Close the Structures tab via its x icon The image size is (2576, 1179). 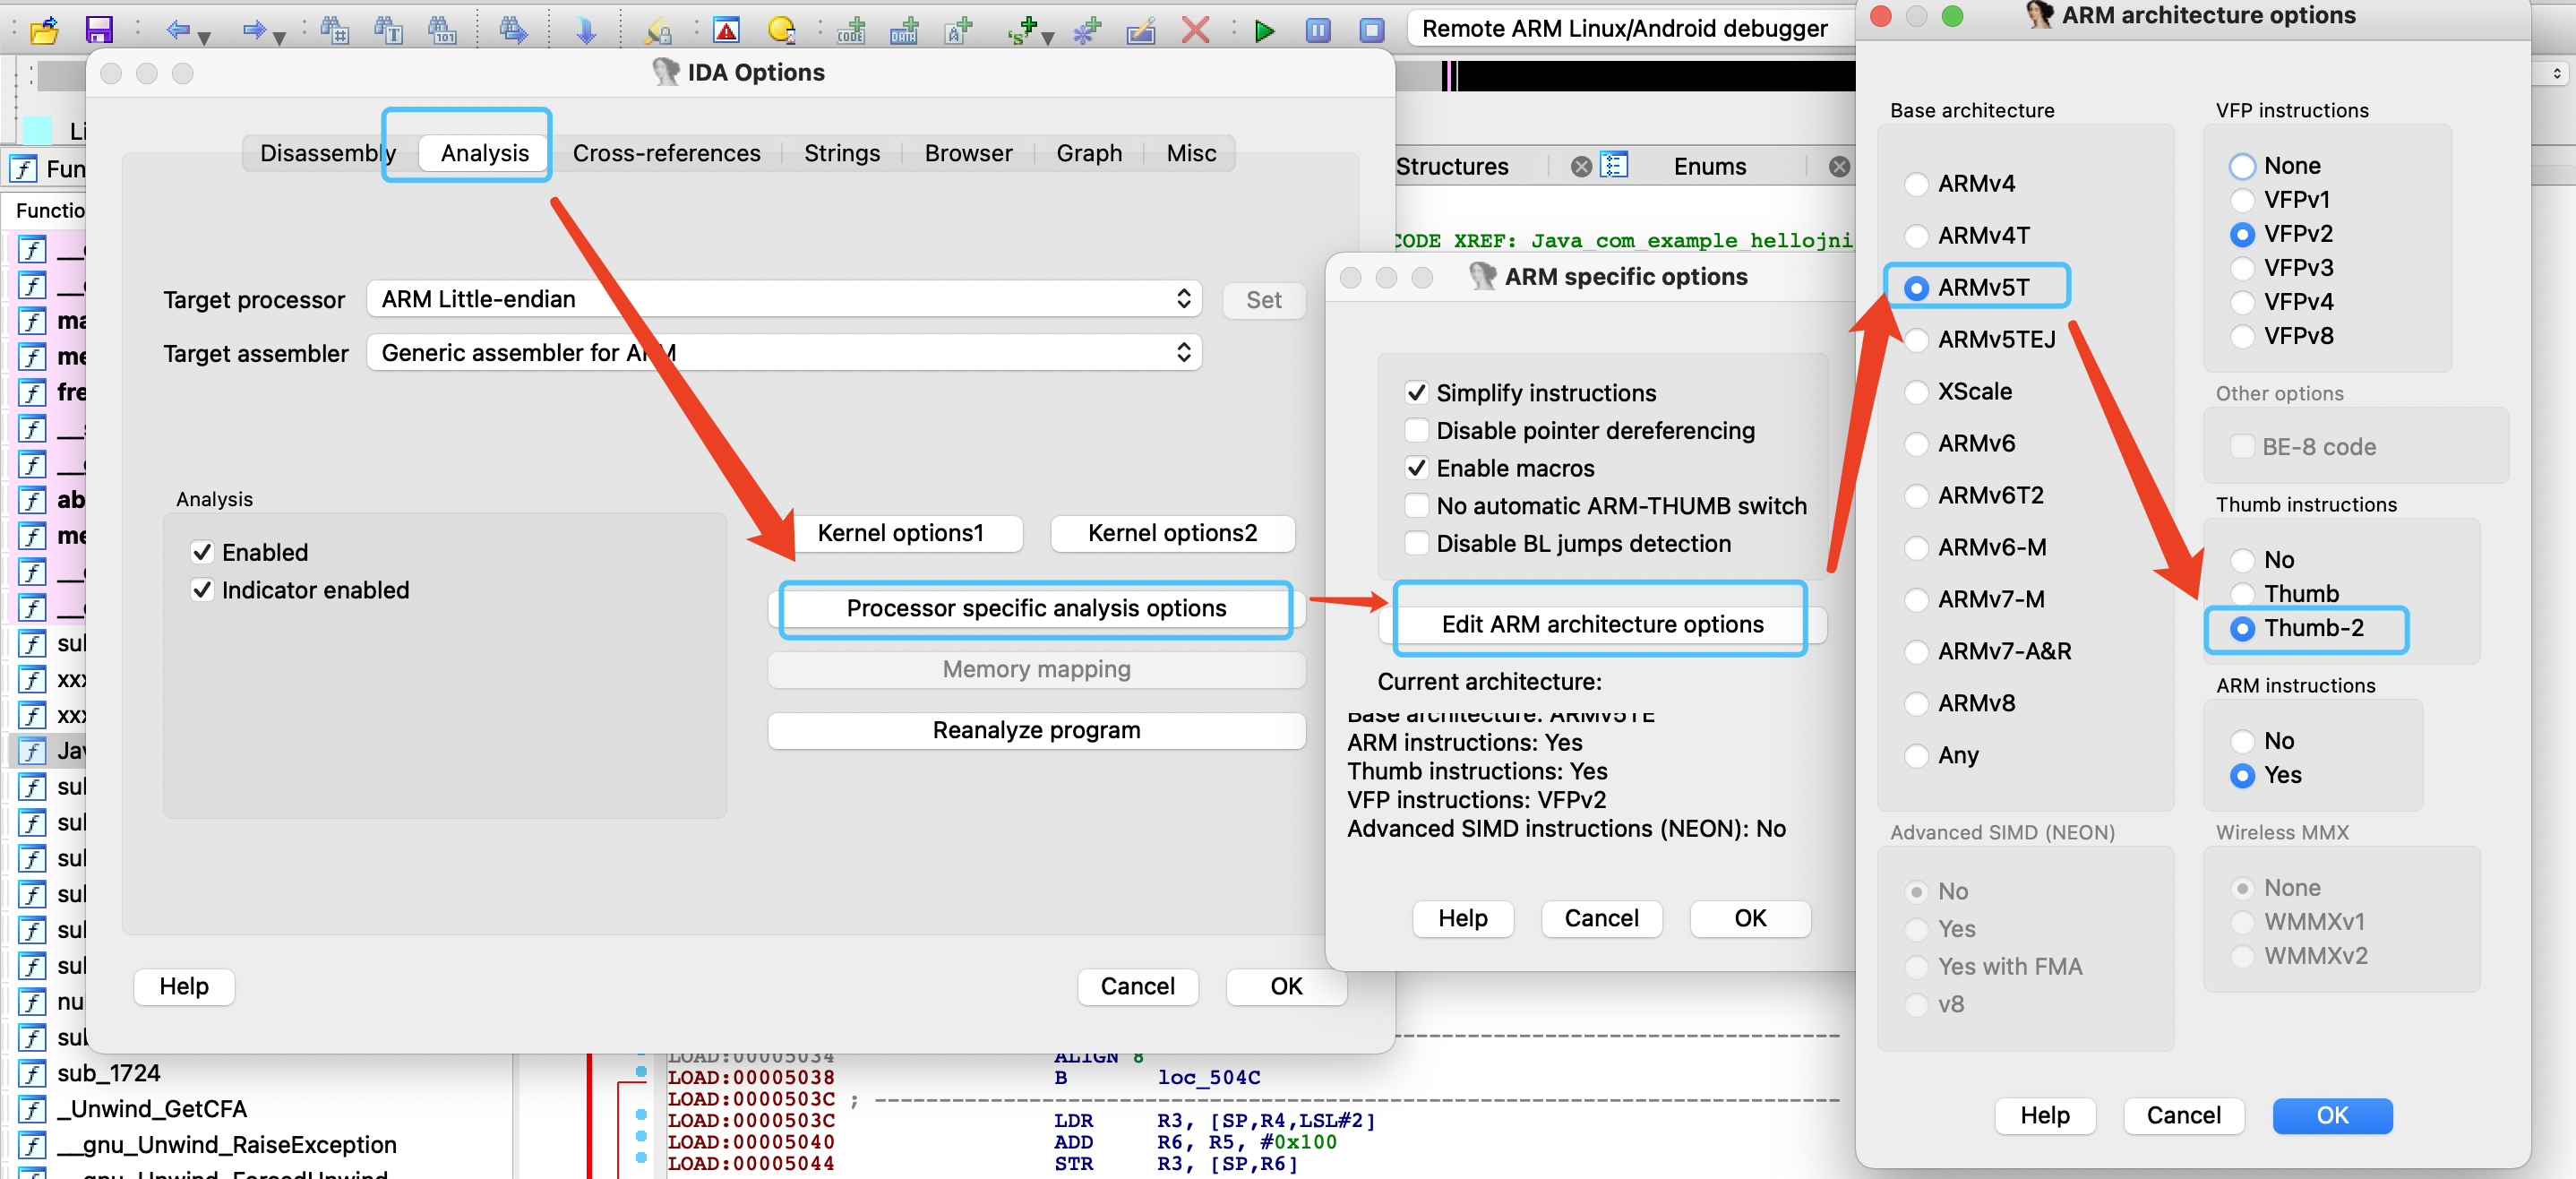(1581, 166)
